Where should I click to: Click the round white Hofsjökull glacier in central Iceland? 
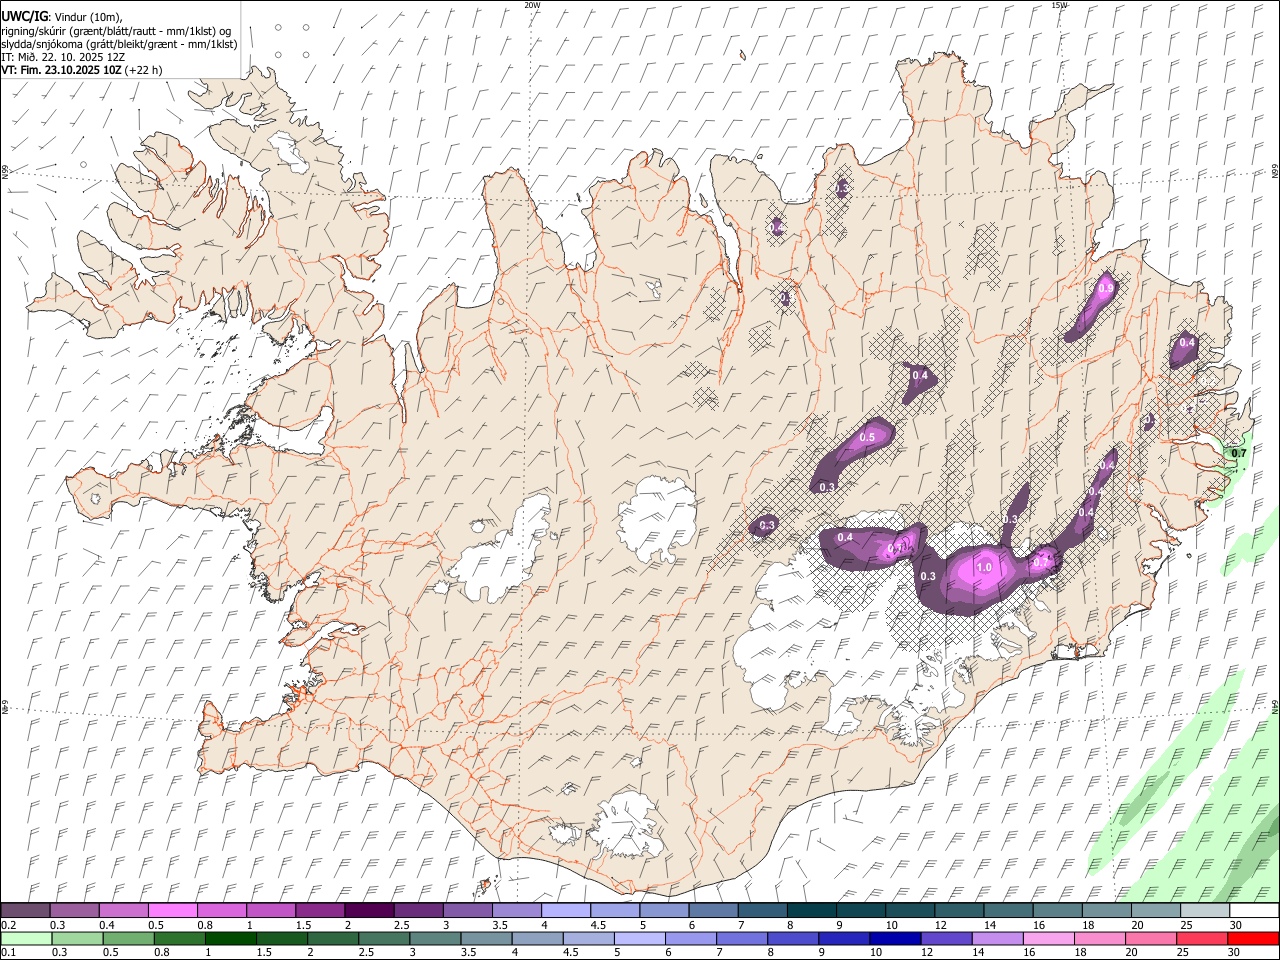coord(657,518)
